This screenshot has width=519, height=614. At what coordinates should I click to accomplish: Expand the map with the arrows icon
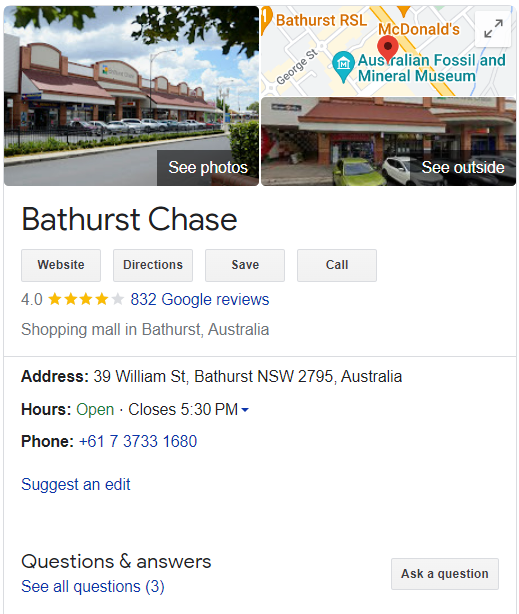click(x=493, y=29)
